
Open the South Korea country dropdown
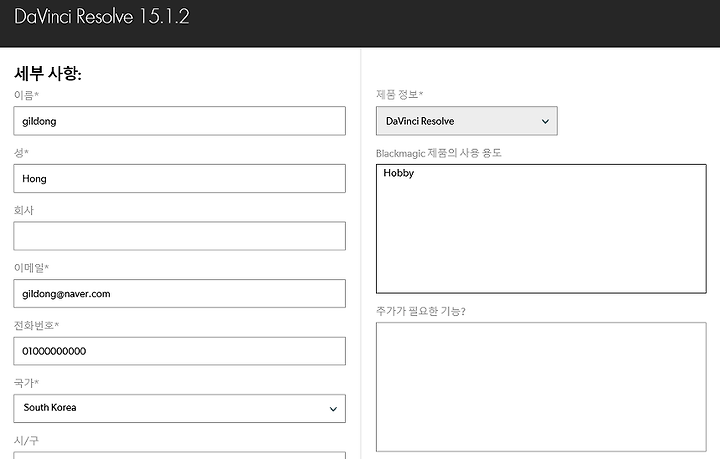(180, 409)
